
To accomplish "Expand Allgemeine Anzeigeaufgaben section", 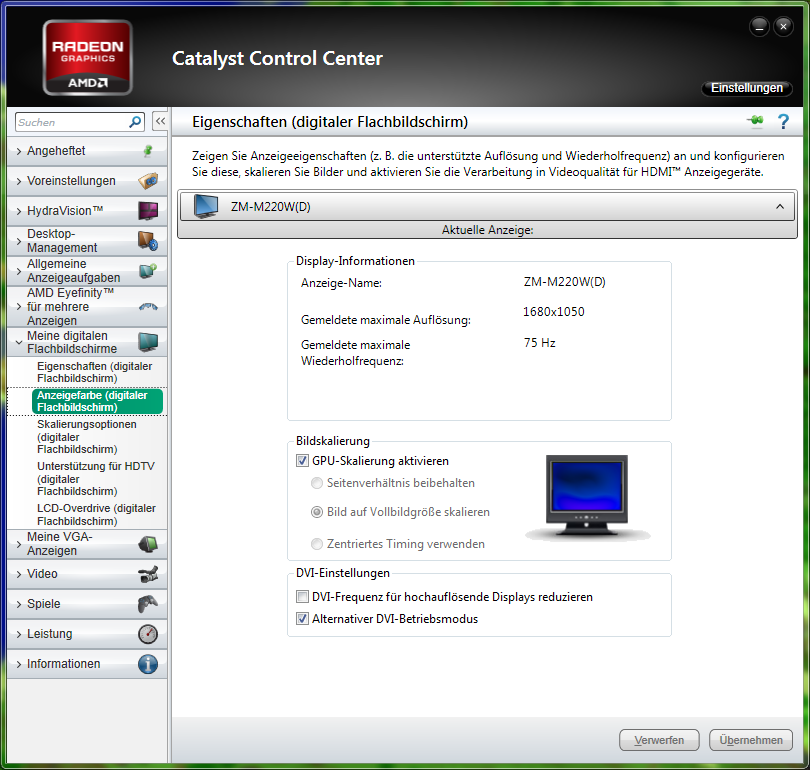I will [x=19, y=271].
